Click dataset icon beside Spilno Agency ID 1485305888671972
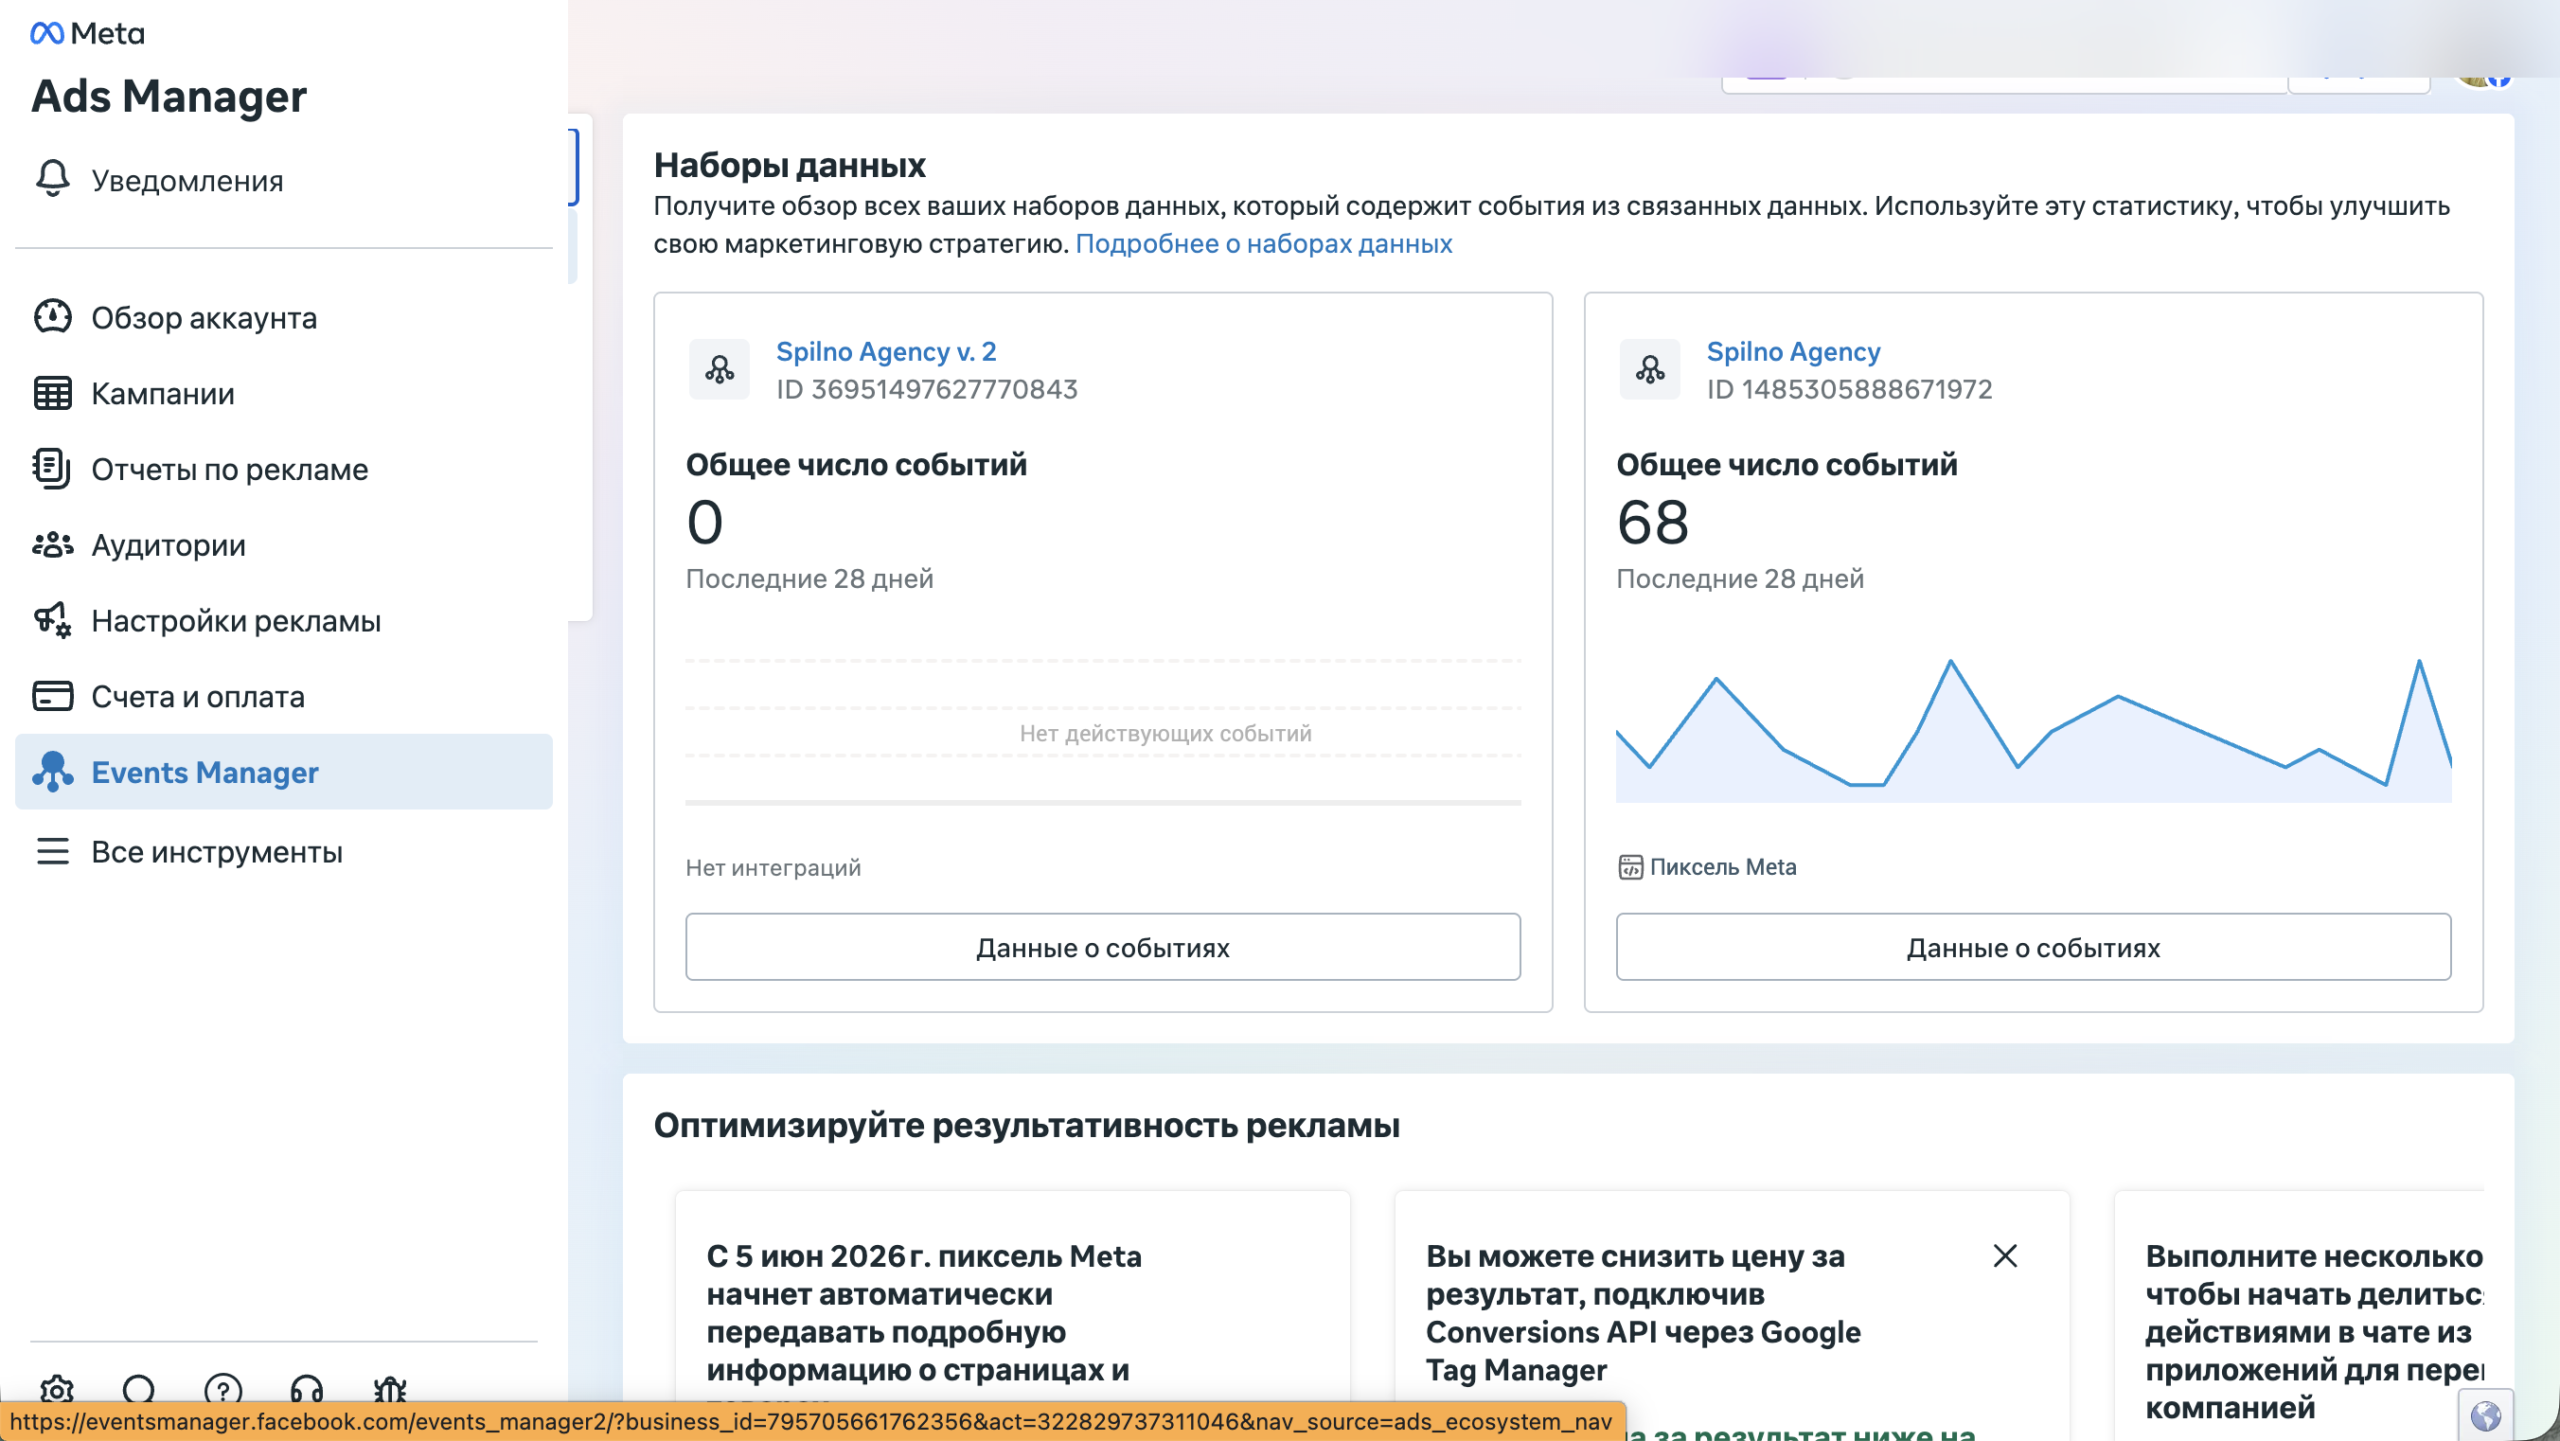 [1650, 370]
